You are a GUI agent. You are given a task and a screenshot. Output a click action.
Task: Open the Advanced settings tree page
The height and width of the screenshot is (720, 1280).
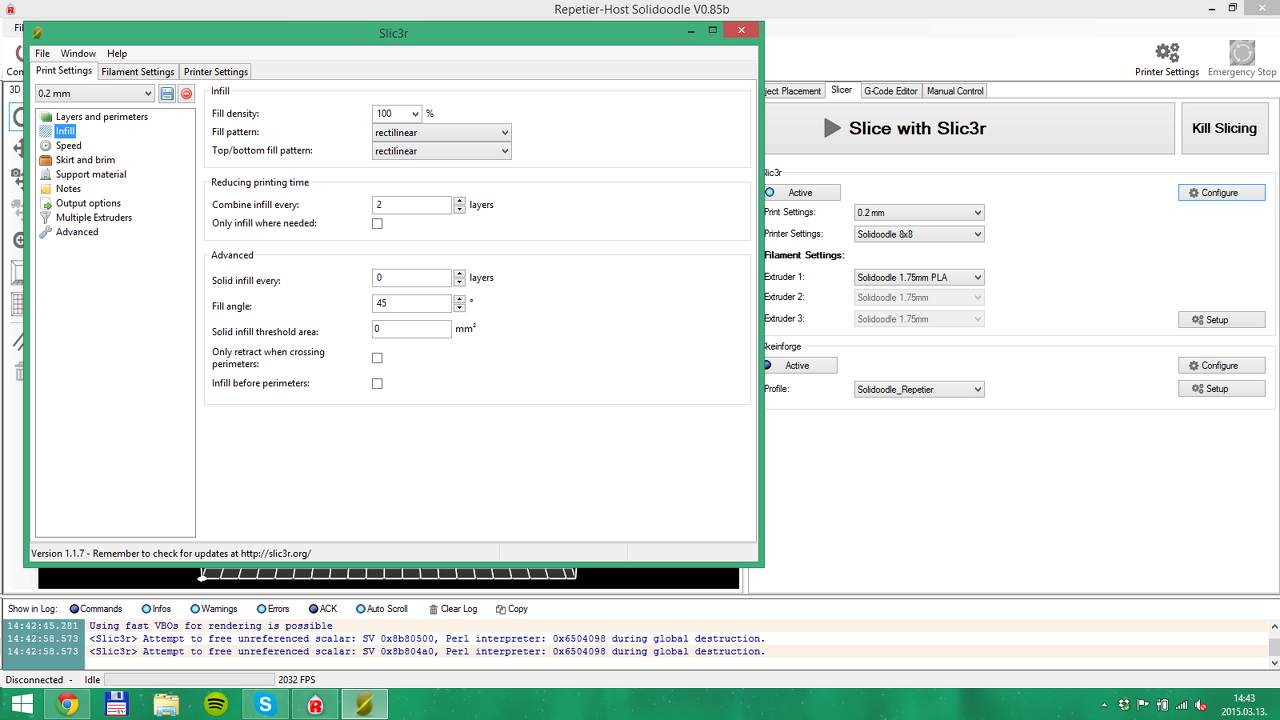[77, 232]
